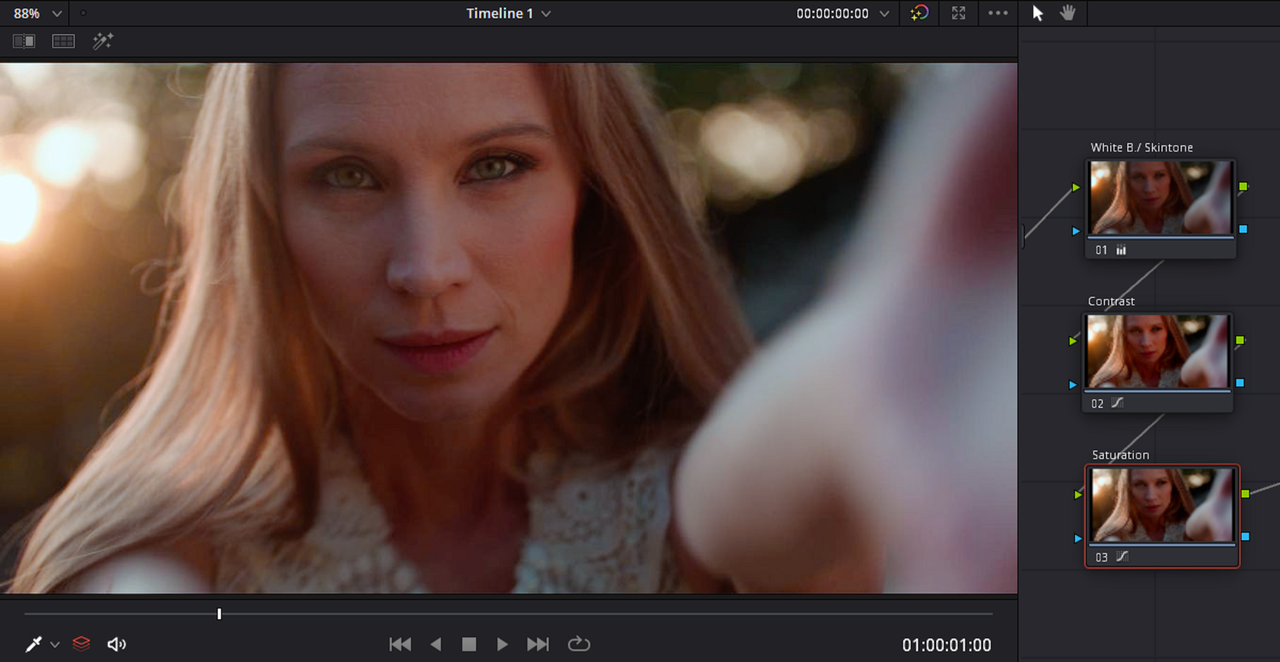Toggle the image wipe split view

click(x=24, y=41)
